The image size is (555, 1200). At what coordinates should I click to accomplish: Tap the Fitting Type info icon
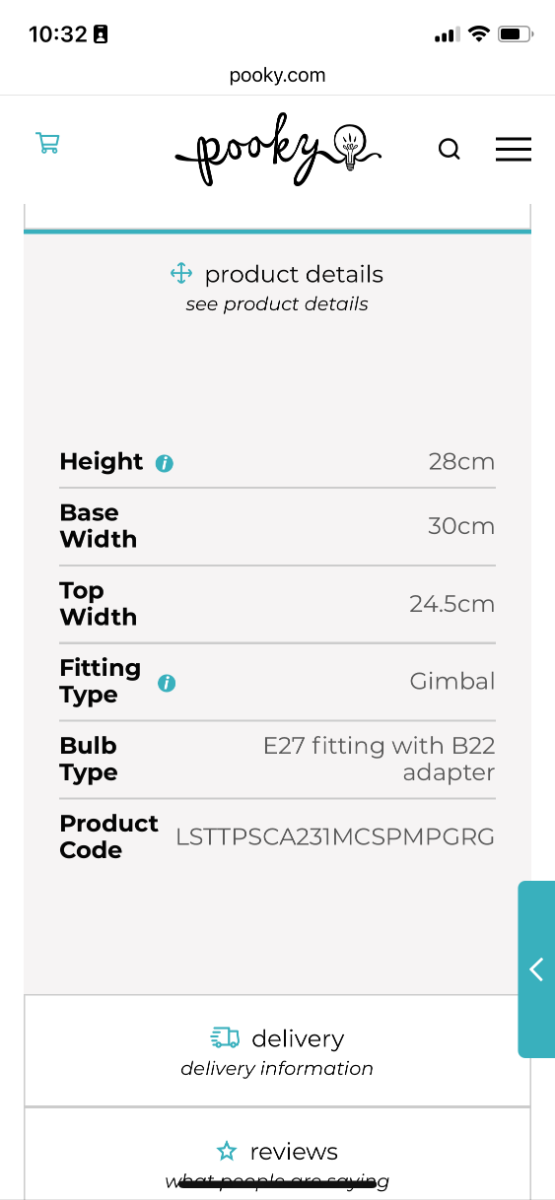point(167,683)
